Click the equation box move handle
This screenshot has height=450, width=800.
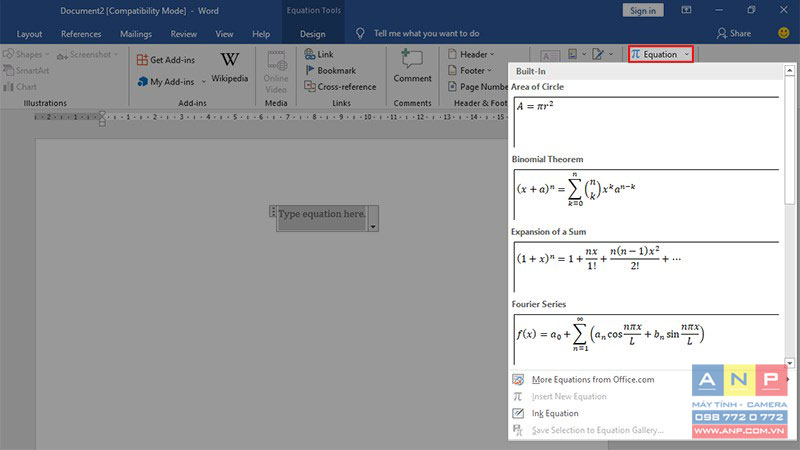point(272,212)
